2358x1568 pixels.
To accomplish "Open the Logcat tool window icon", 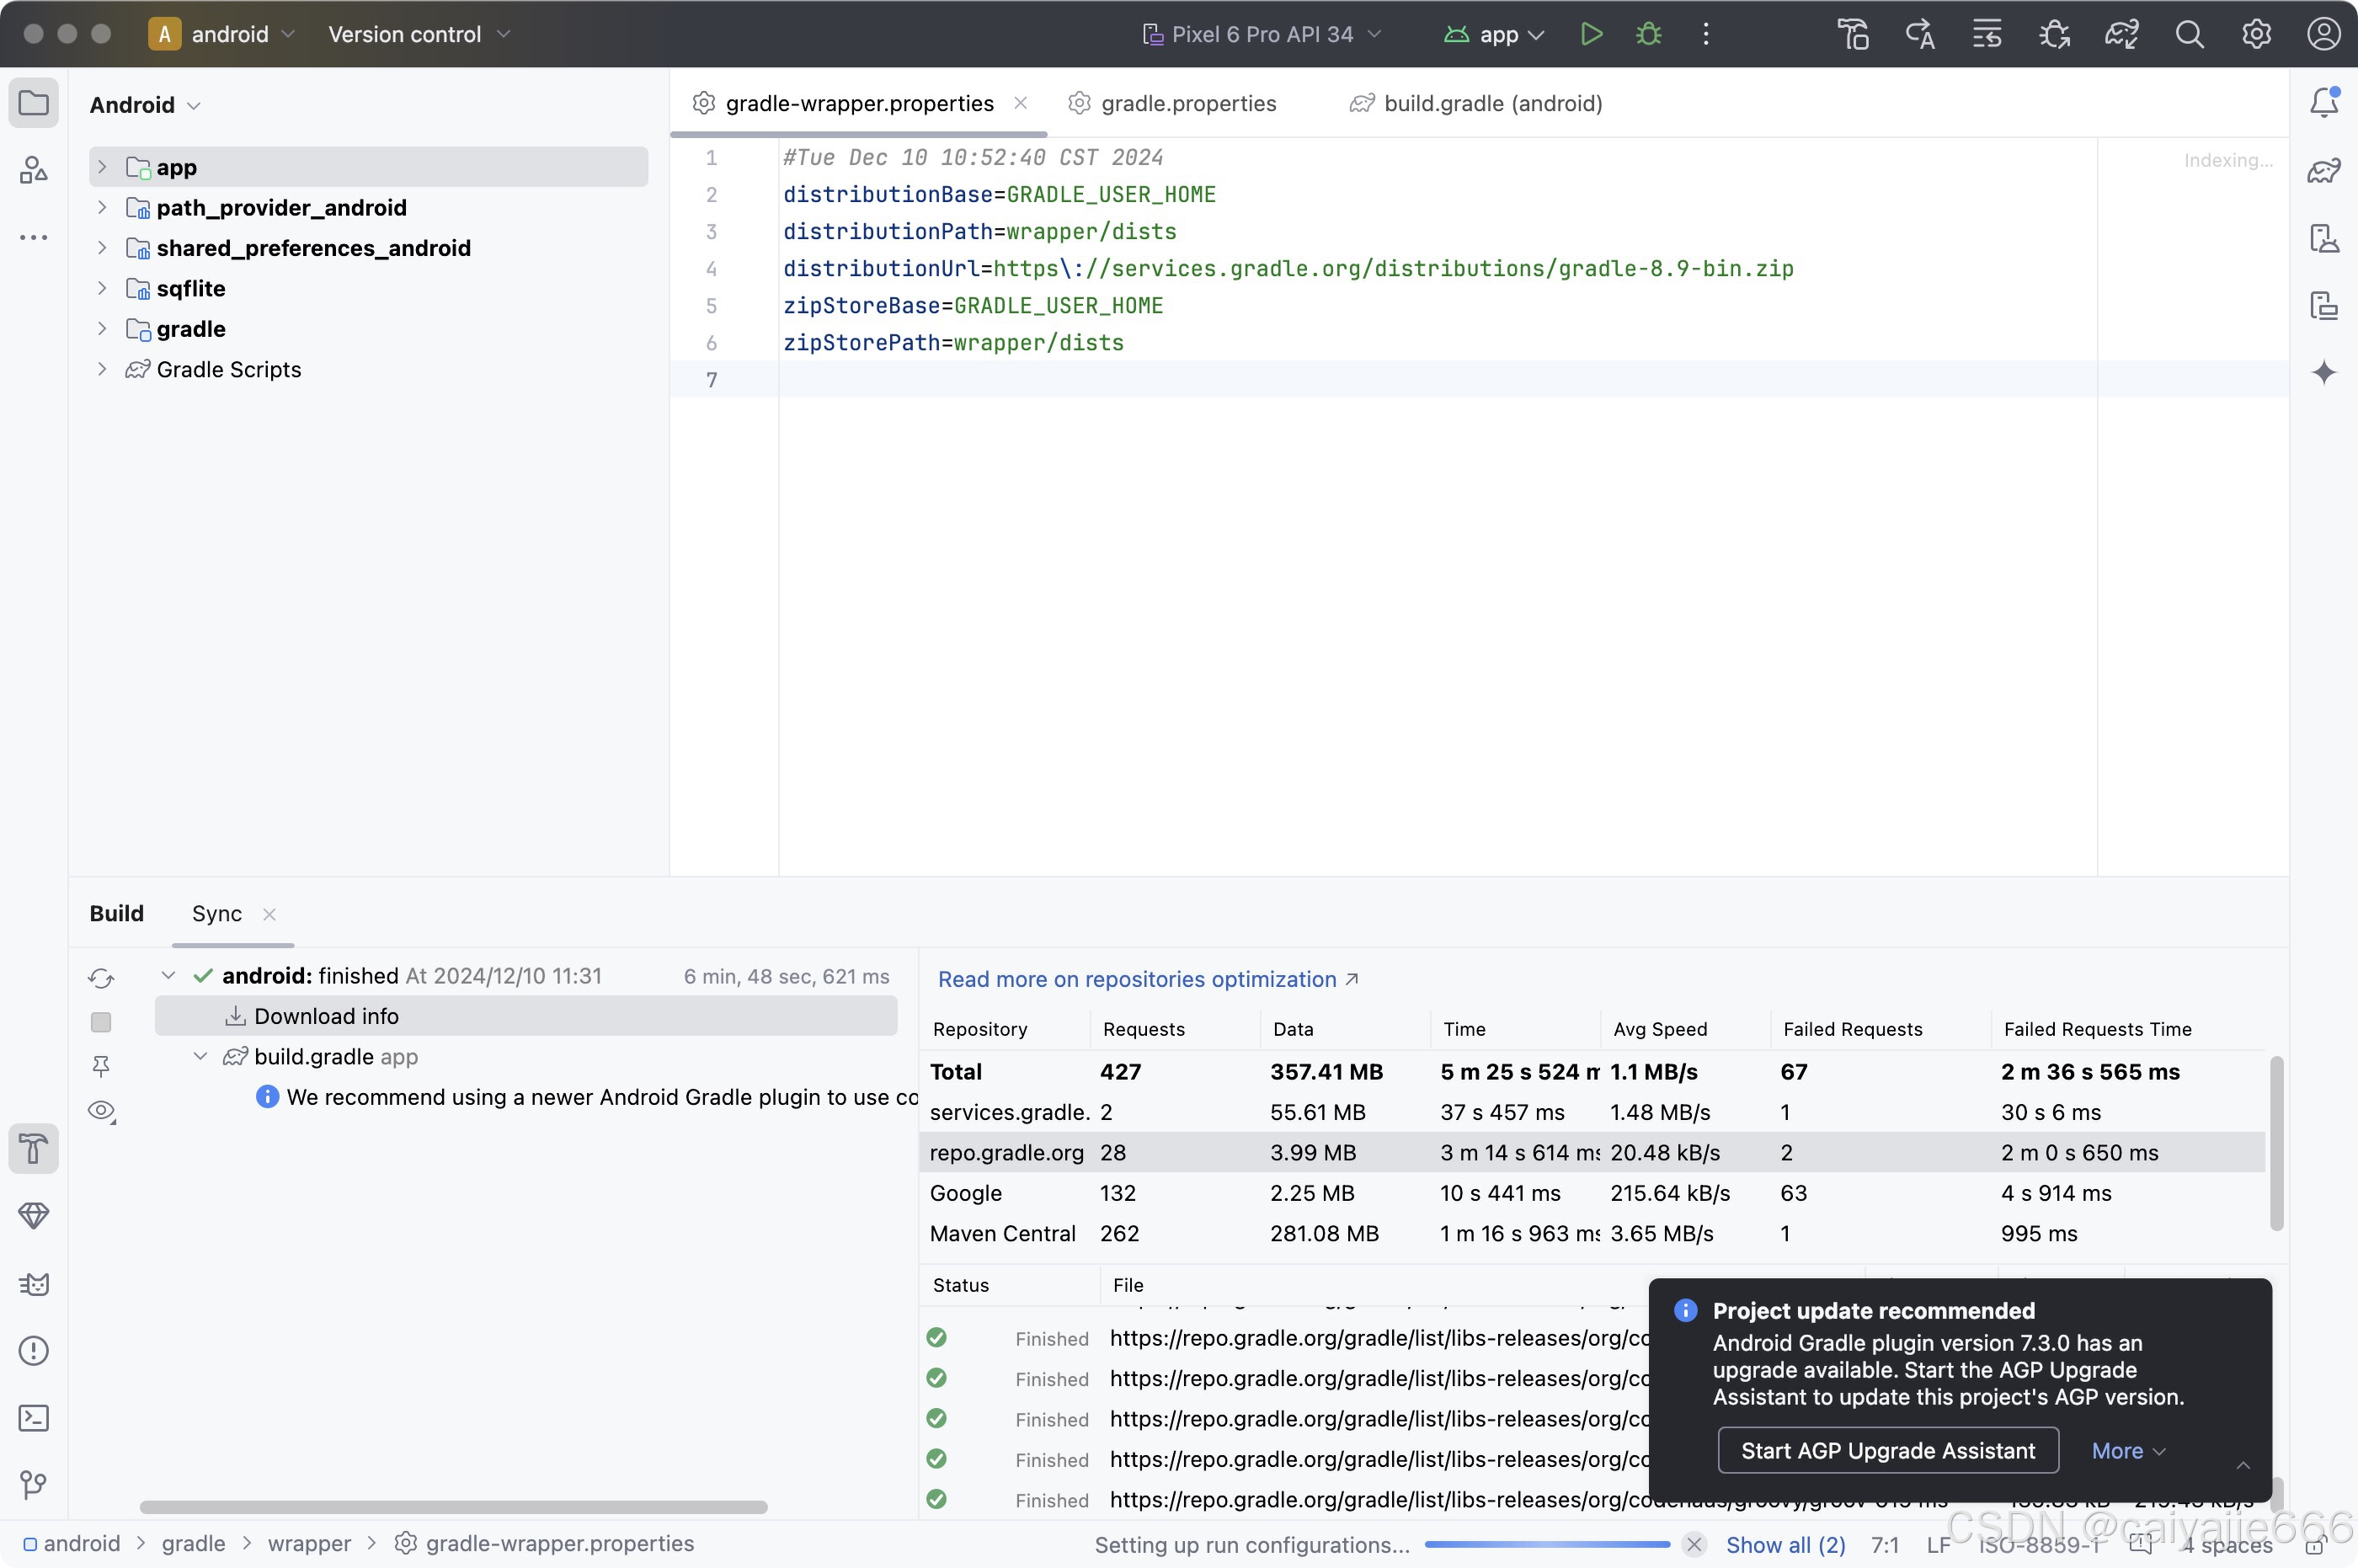I will tap(33, 1283).
